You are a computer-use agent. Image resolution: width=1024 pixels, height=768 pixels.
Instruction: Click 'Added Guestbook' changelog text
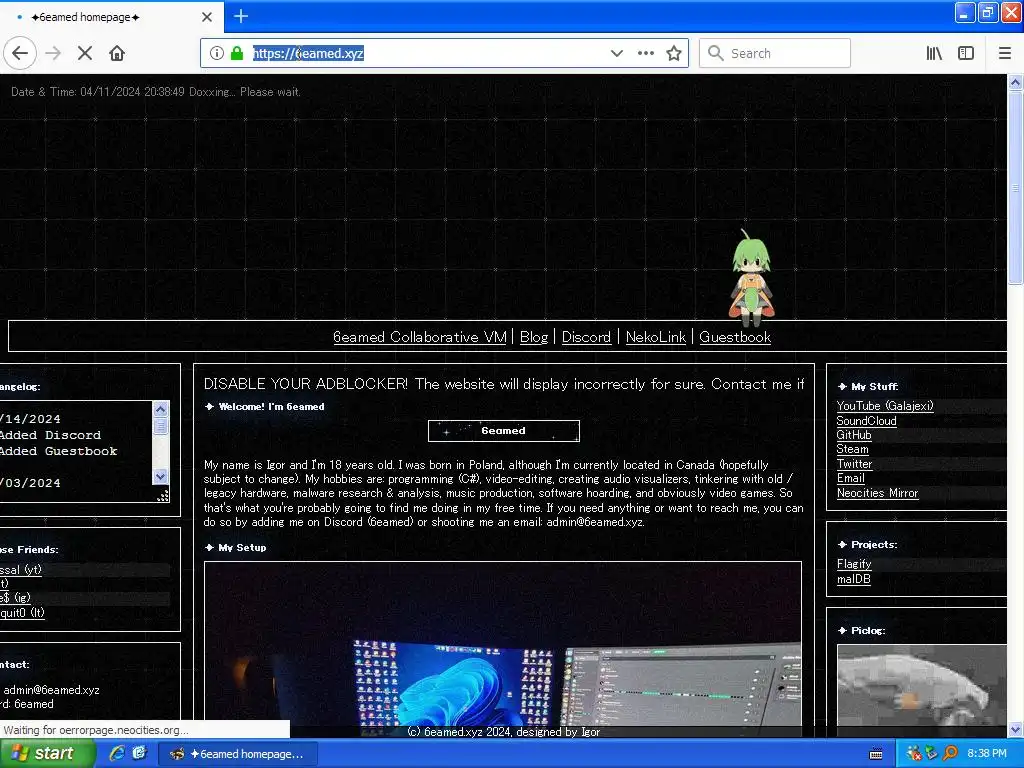click(x=58, y=451)
